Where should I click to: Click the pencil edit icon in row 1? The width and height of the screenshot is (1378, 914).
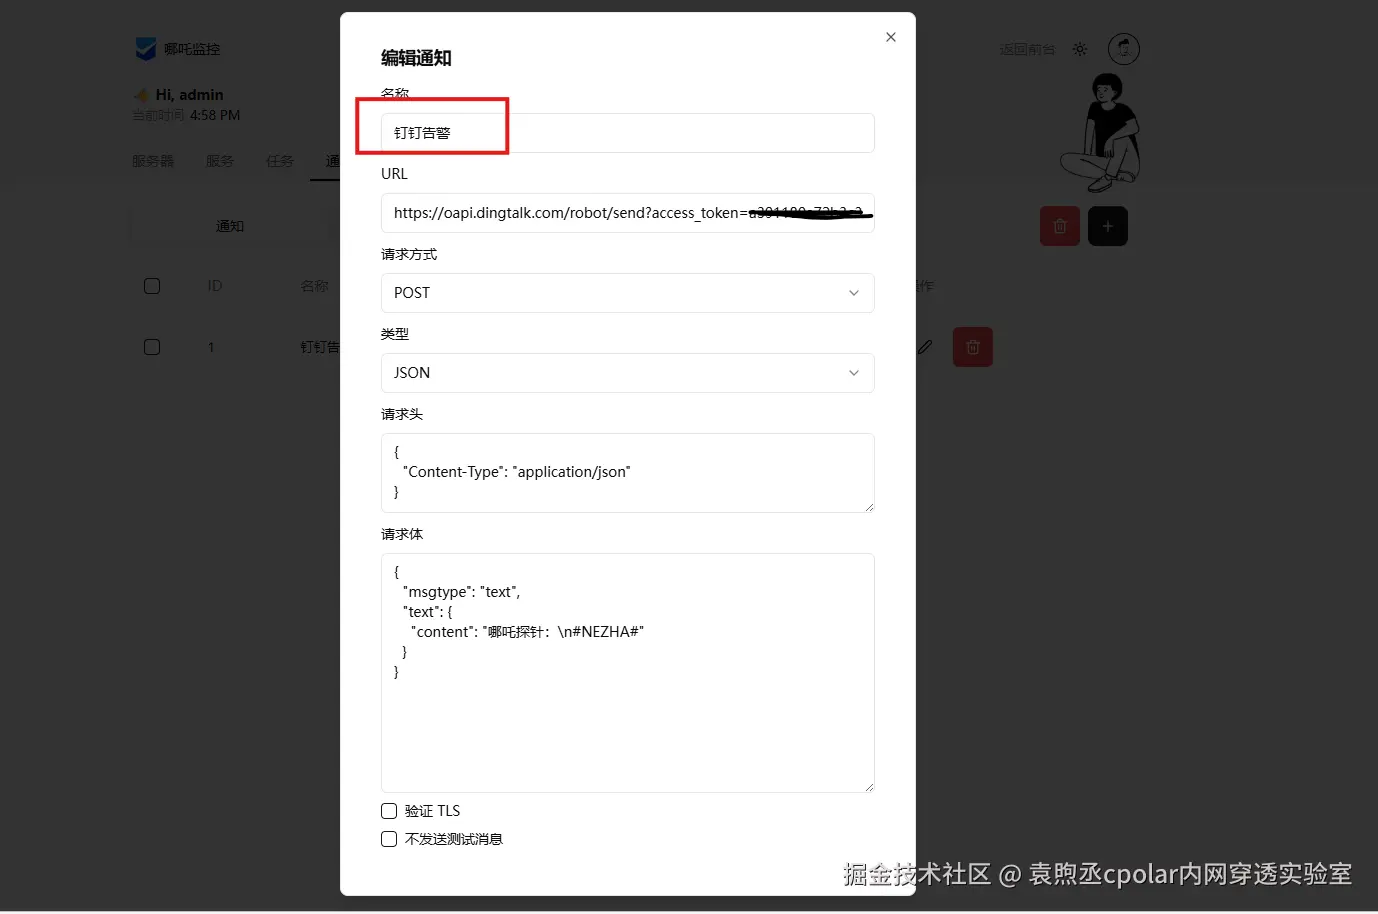(x=925, y=347)
